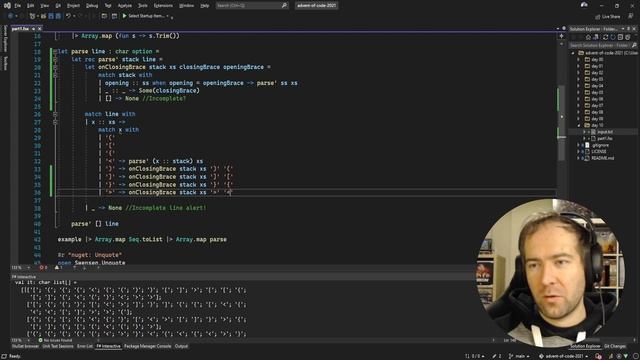Click the Sync icon in Solution Explorer toolbar

pyautogui.click(x=605, y=37)
